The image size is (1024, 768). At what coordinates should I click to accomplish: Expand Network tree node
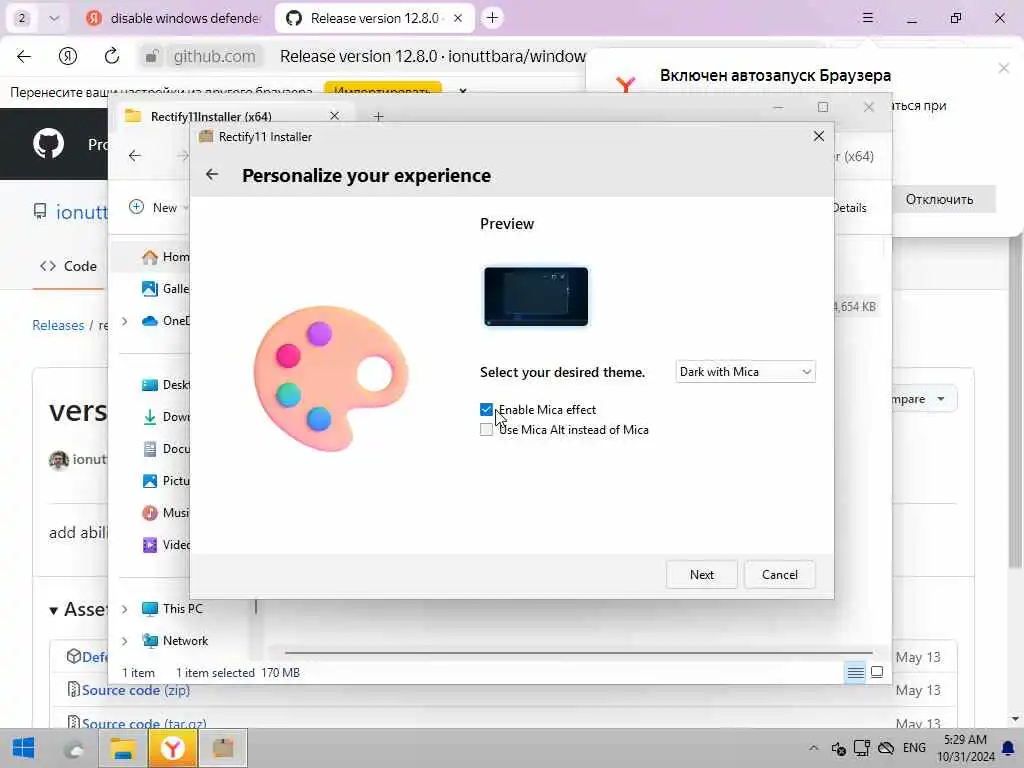(124, 641)
